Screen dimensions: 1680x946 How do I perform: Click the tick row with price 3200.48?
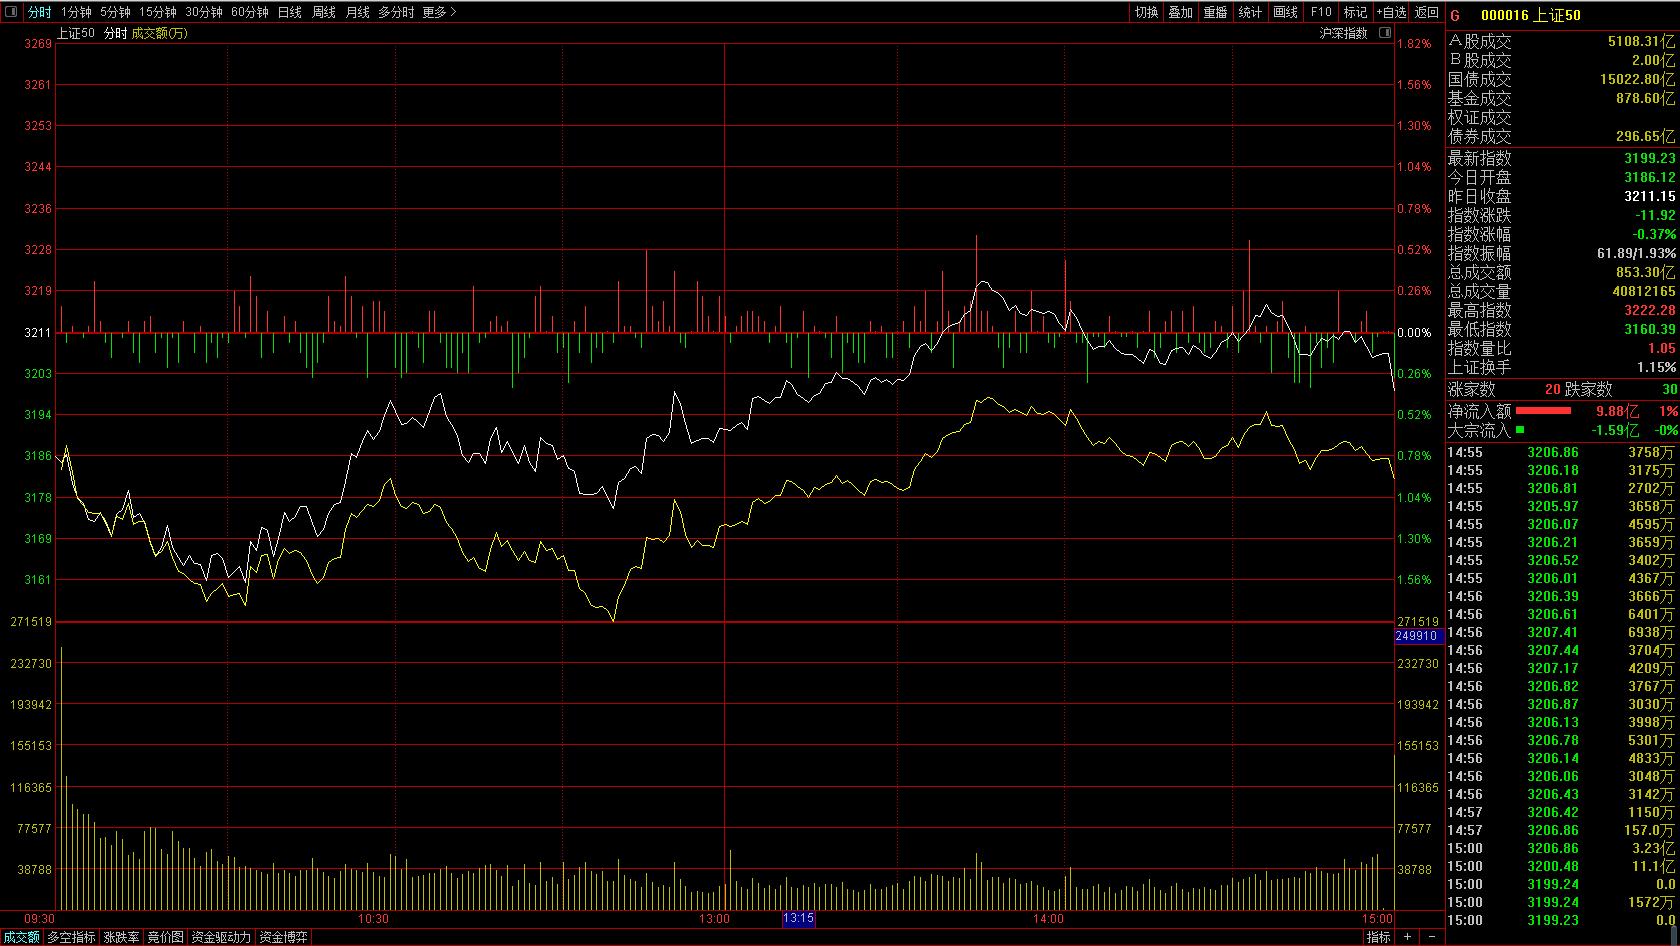click(1561, 866)
